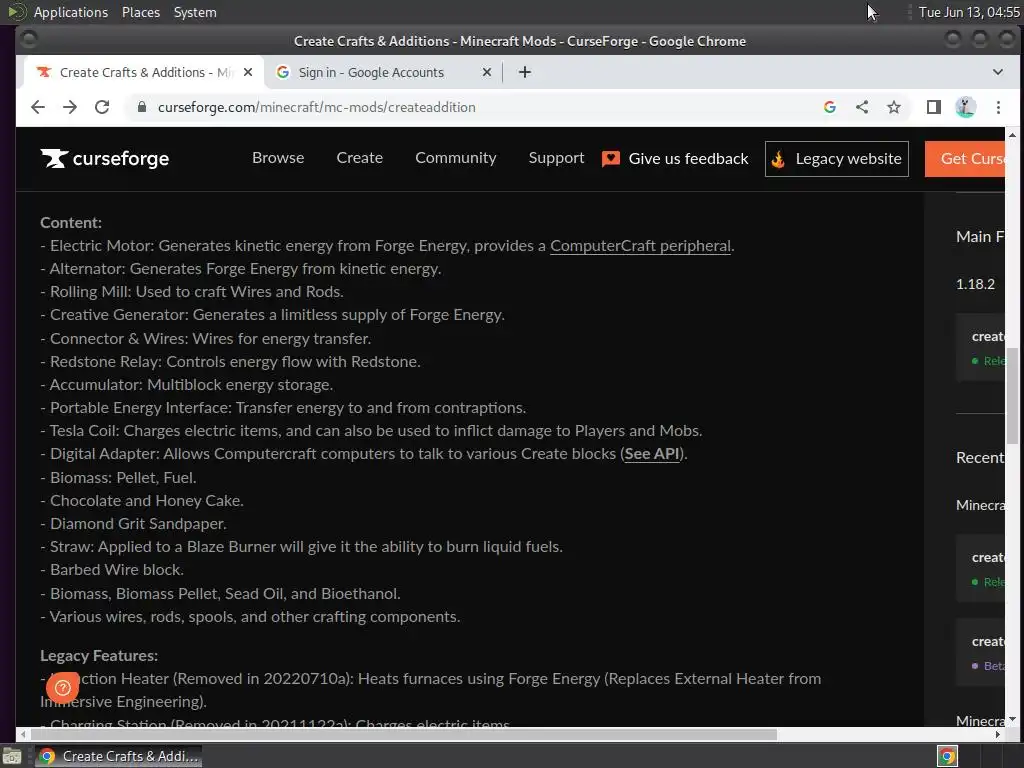Screen dimensions: 1024x768
Task: Click the Create Crafts & Addi... taskbar button
Action: pyautogui.click(x=118, y=756)
